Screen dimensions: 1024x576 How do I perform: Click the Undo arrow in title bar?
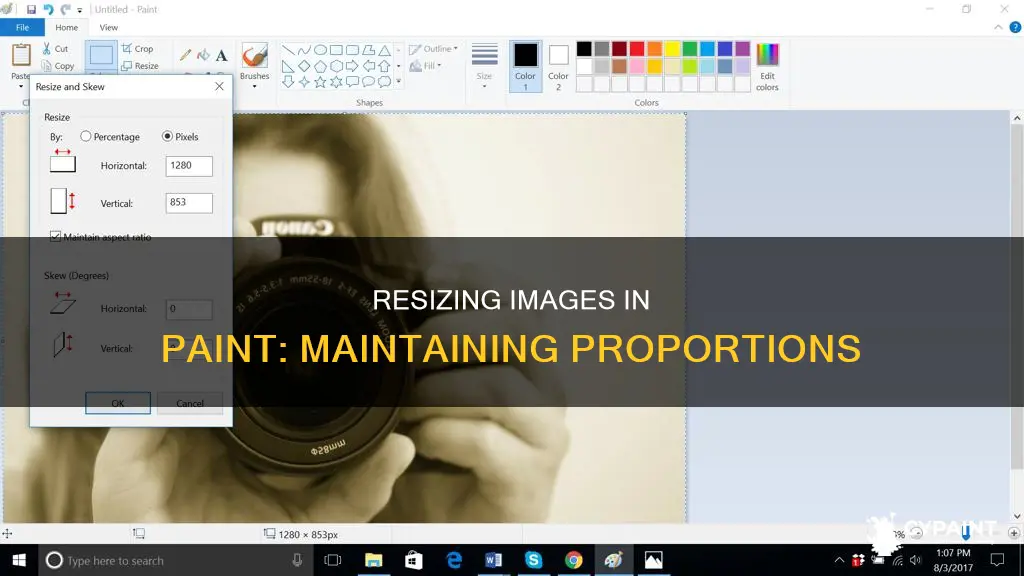(x=48, y=9)
